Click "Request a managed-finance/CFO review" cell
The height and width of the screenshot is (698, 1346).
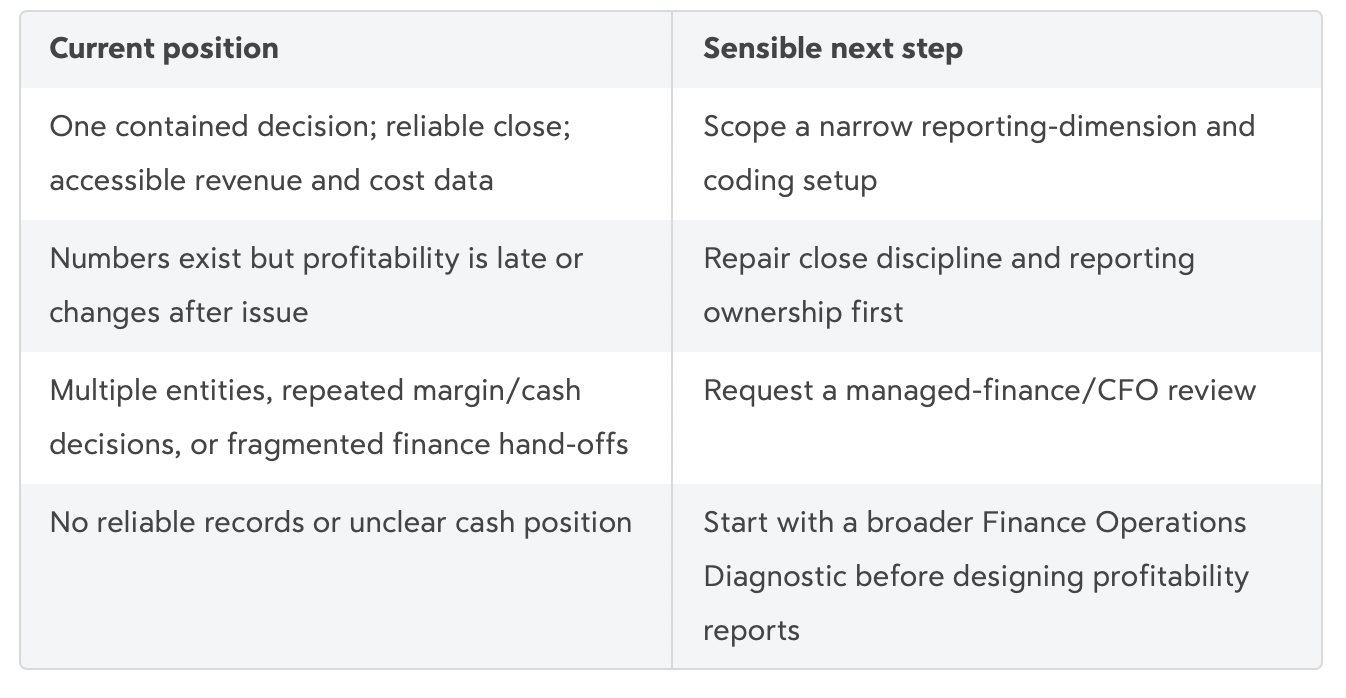click(996, 418)
